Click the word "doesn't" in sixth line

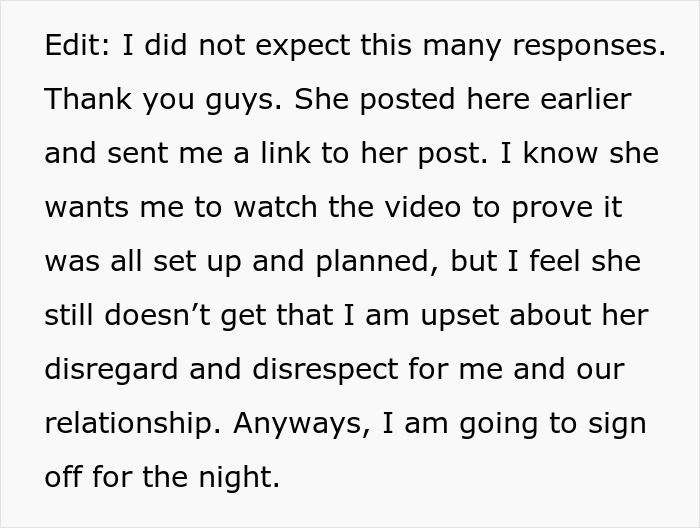pos(157,315)
